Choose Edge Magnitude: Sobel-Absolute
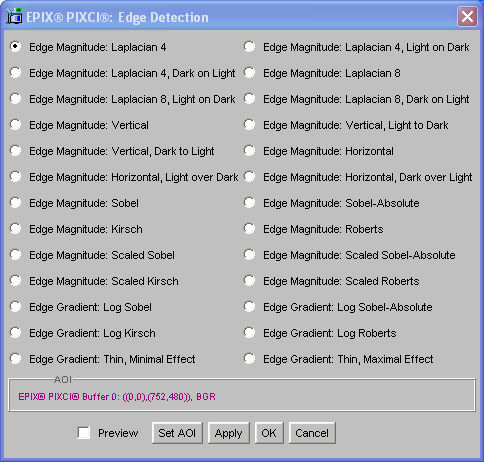Image resolution: width=484 pixels, height=462 pixels. tap(250, 203)
